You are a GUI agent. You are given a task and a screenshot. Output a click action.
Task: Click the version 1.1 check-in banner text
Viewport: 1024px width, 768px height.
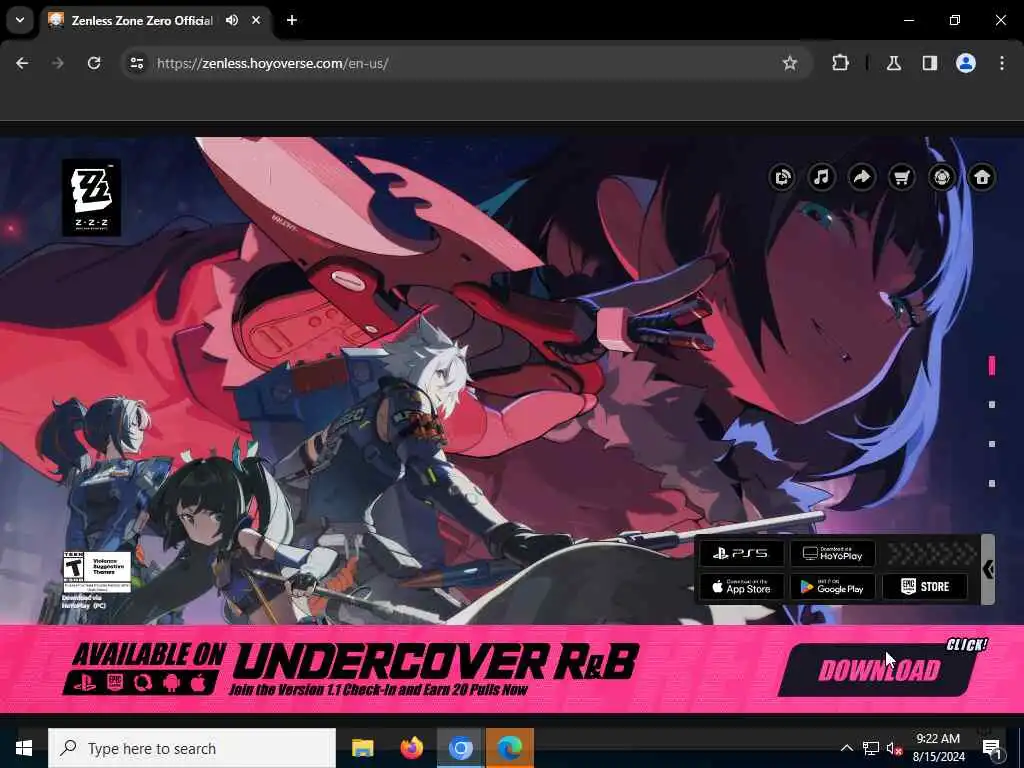tap(378, 690)
